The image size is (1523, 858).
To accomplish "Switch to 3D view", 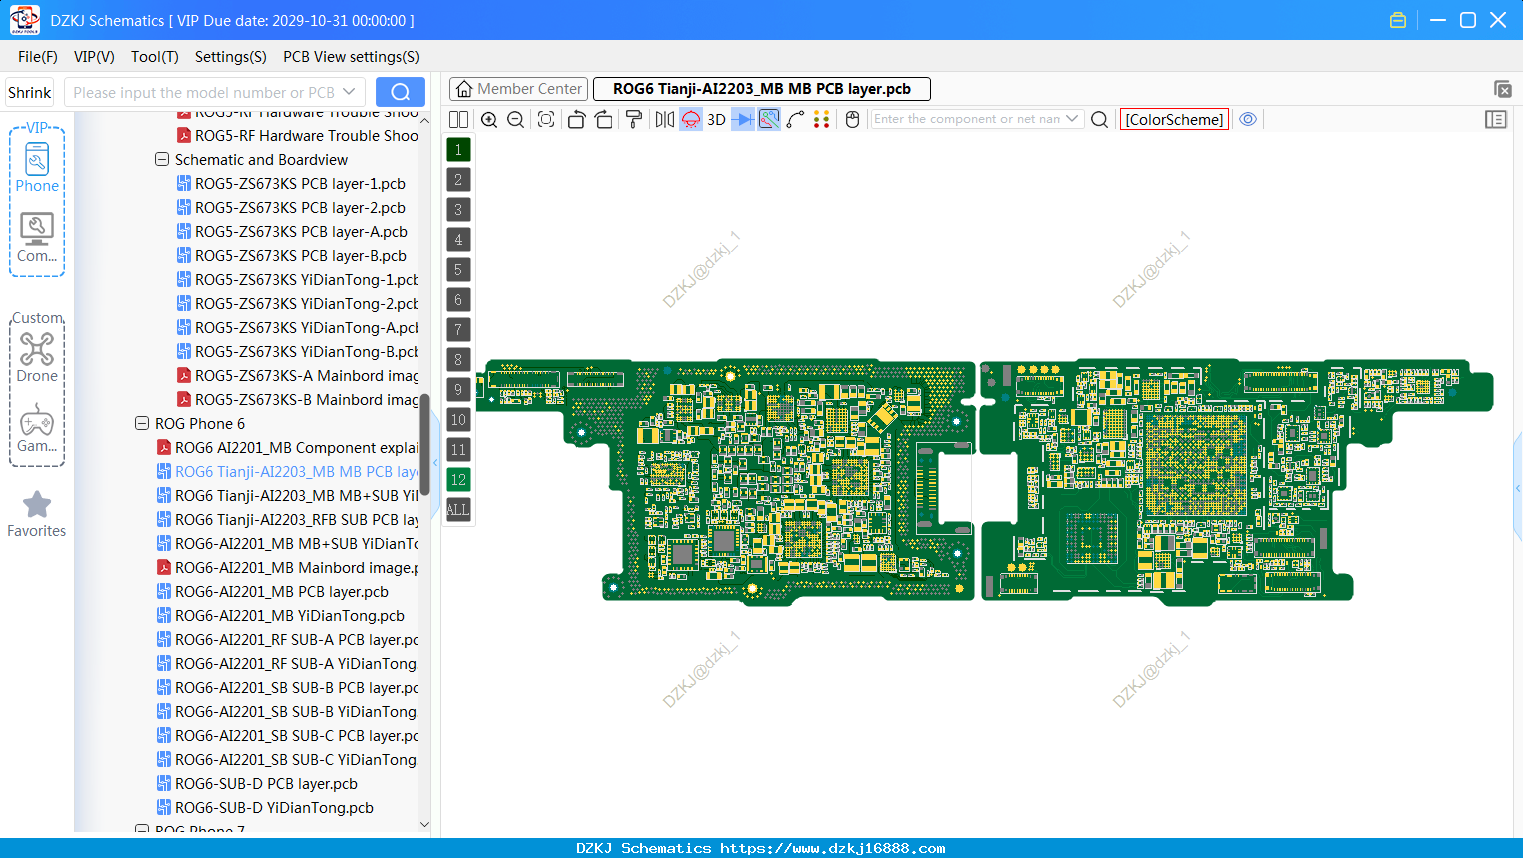I will (x=716, y=119).
